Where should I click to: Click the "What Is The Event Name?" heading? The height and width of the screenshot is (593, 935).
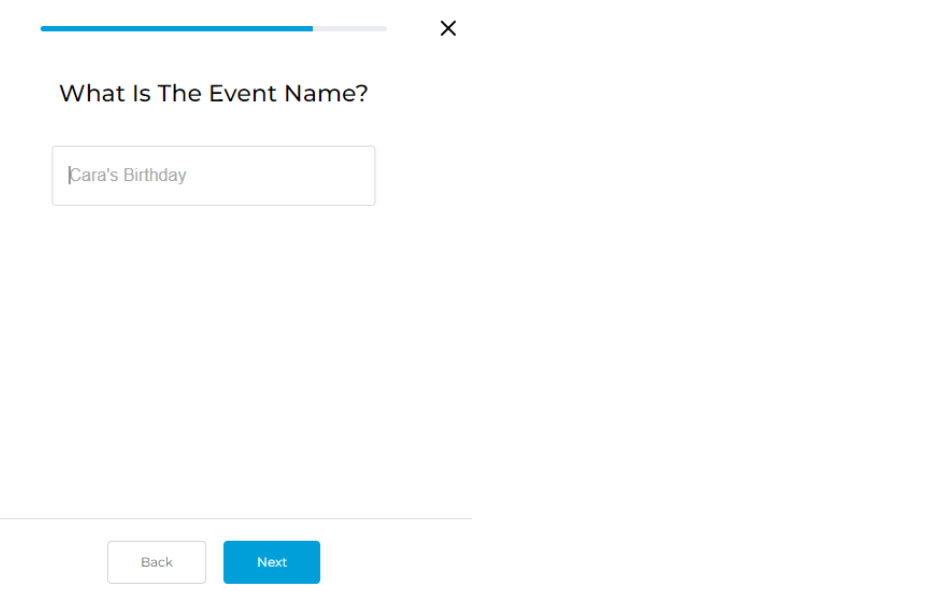pos(213,94)
